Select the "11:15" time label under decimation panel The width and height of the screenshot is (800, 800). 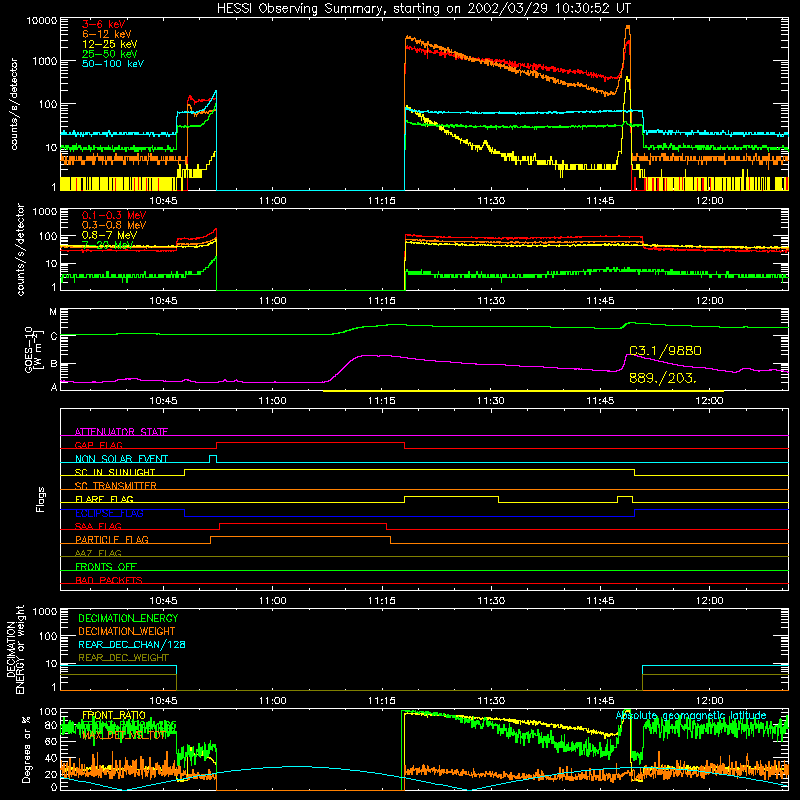pos(382,701)
